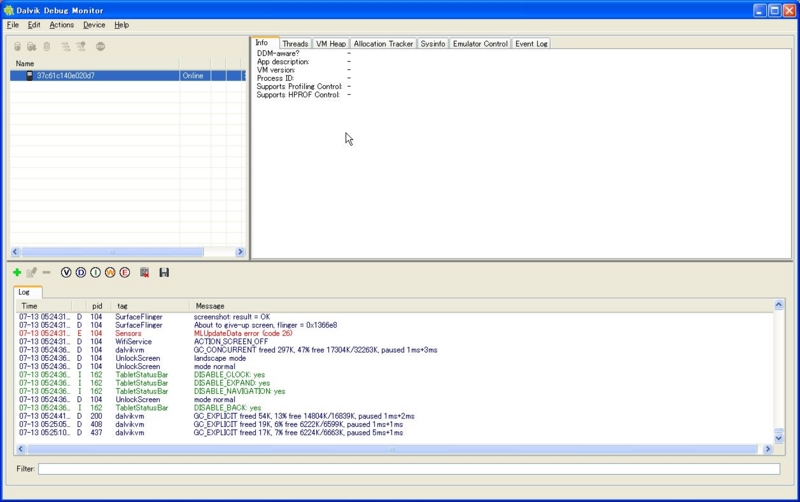
Task: Open the Actions menu
Action: (62, 25)
